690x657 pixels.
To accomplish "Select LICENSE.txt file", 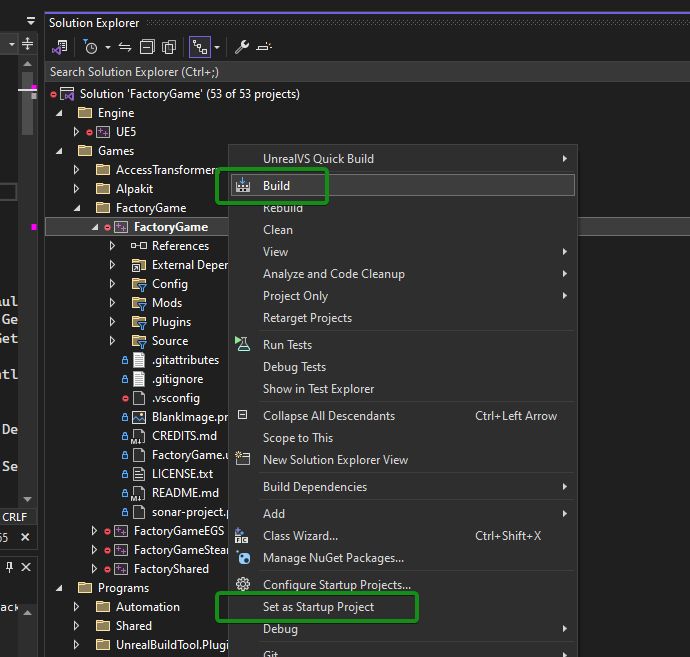I will [182, 473].
